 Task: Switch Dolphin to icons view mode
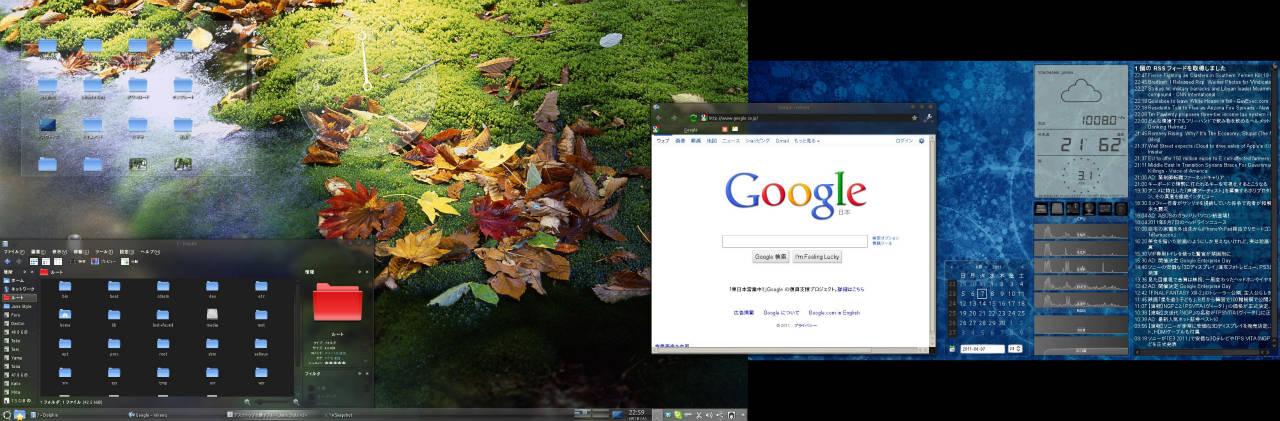pos(33,260)
